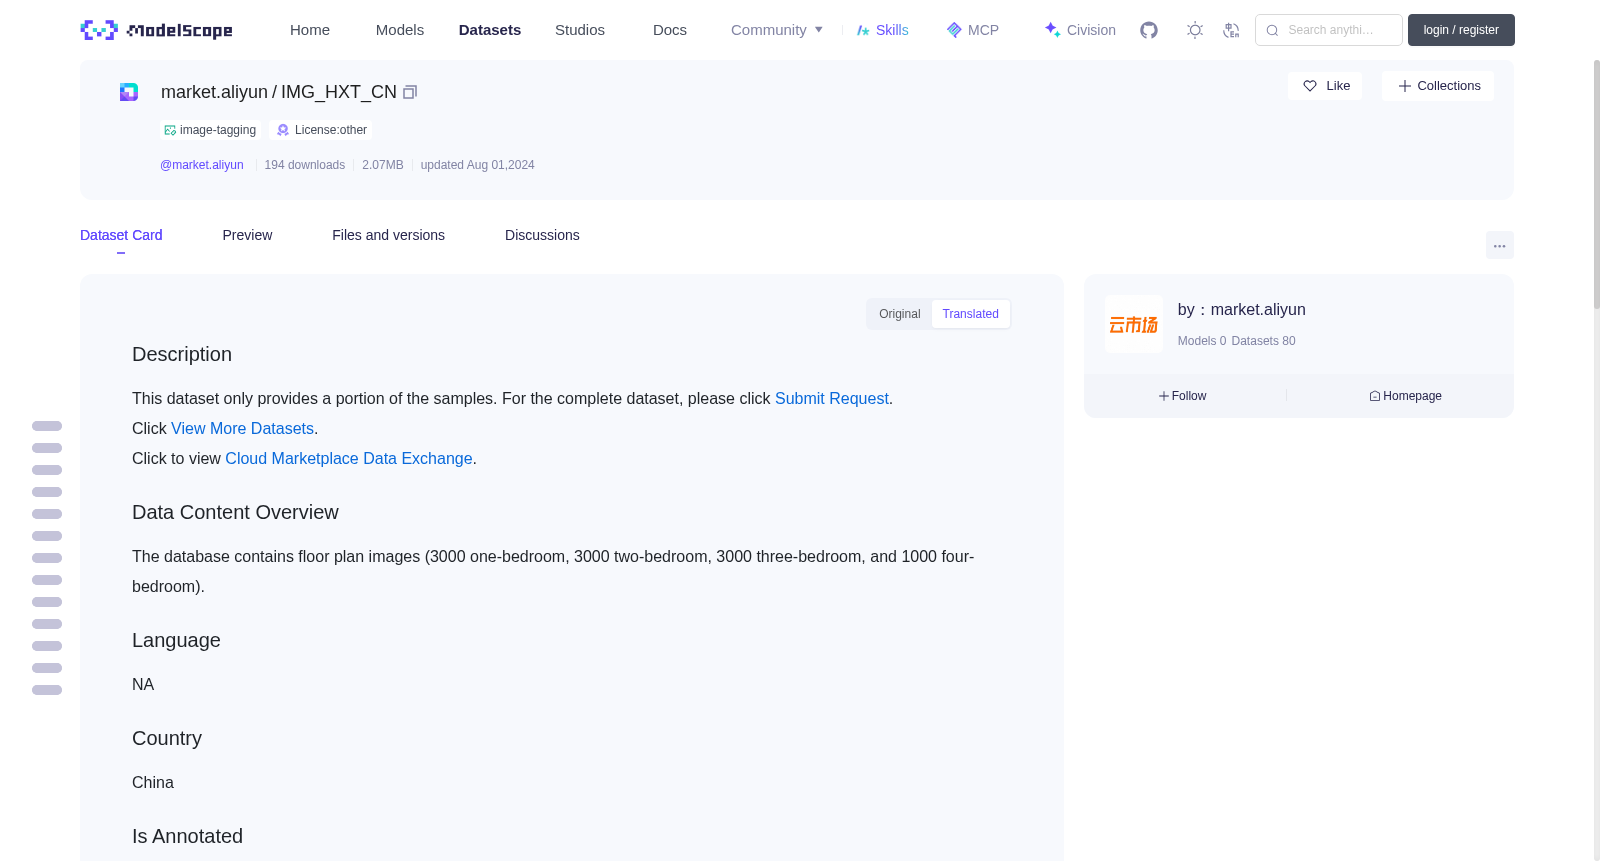Toggle the light/dark theme sun icon
Image resolution: width=1600 pixels, height=861 pixels.
1195,30
